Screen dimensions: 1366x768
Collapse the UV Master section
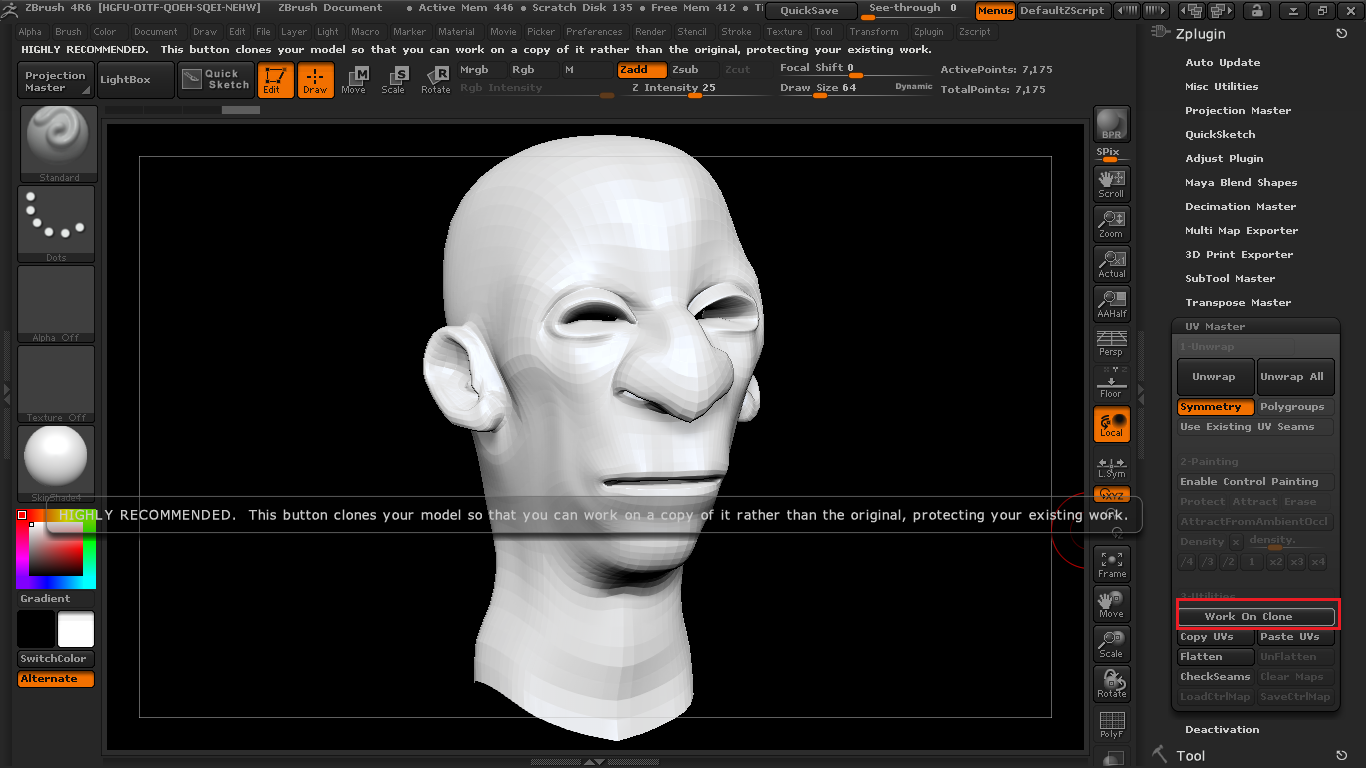pyautogui.click(x=1215, y=327)
